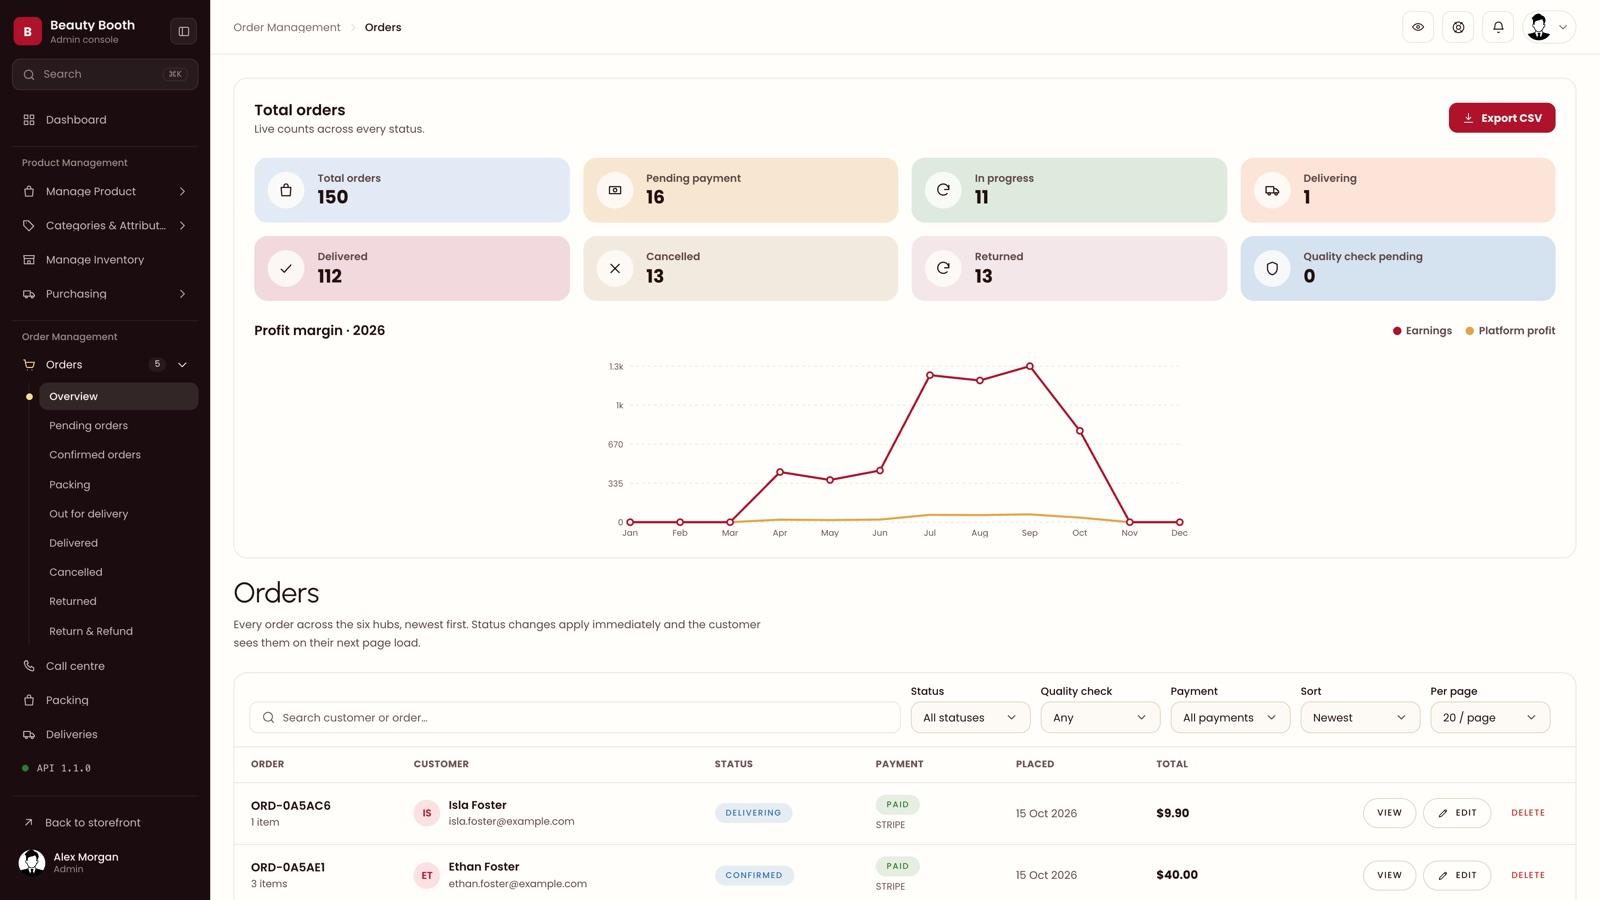Expand Categories & Attributes submenu
This screenshot has width=1600, height=900.
click(x=182, y=226)
